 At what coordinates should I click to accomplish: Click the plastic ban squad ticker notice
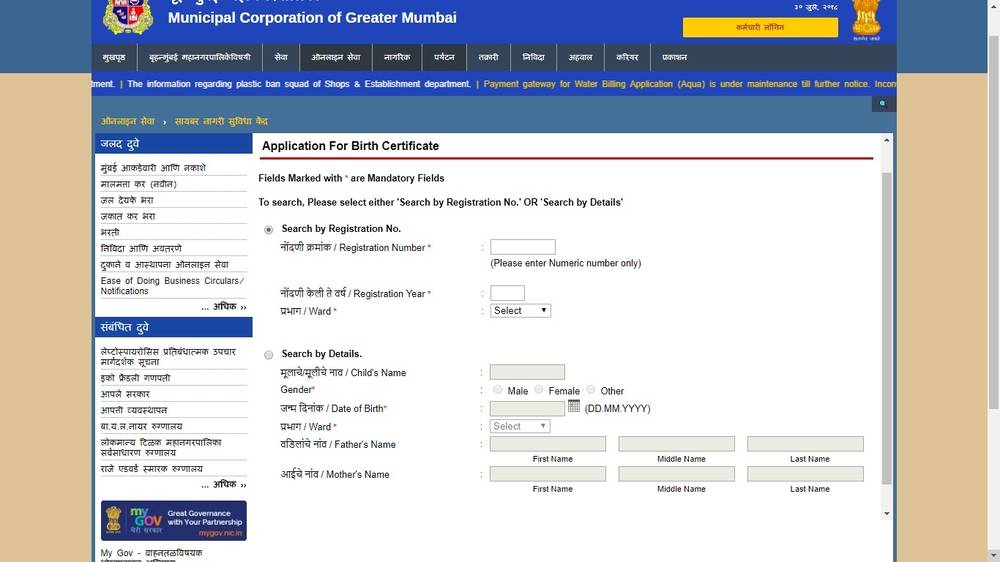pyautogui.click(x=299, y=84)
